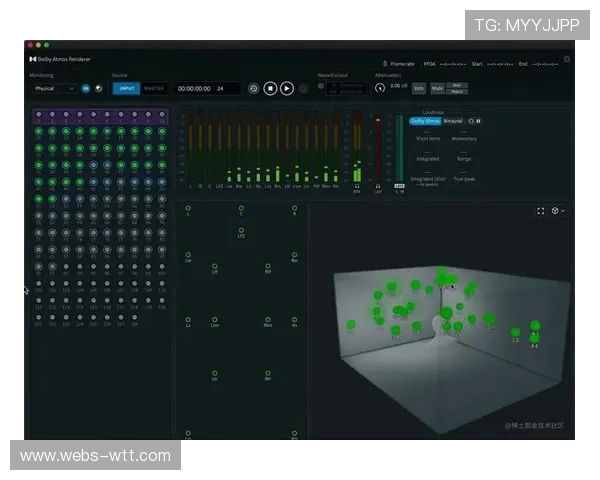Click the record in/out button
Image resolution: width=600 pixels, height=480 pixels.
pos(322,88)
